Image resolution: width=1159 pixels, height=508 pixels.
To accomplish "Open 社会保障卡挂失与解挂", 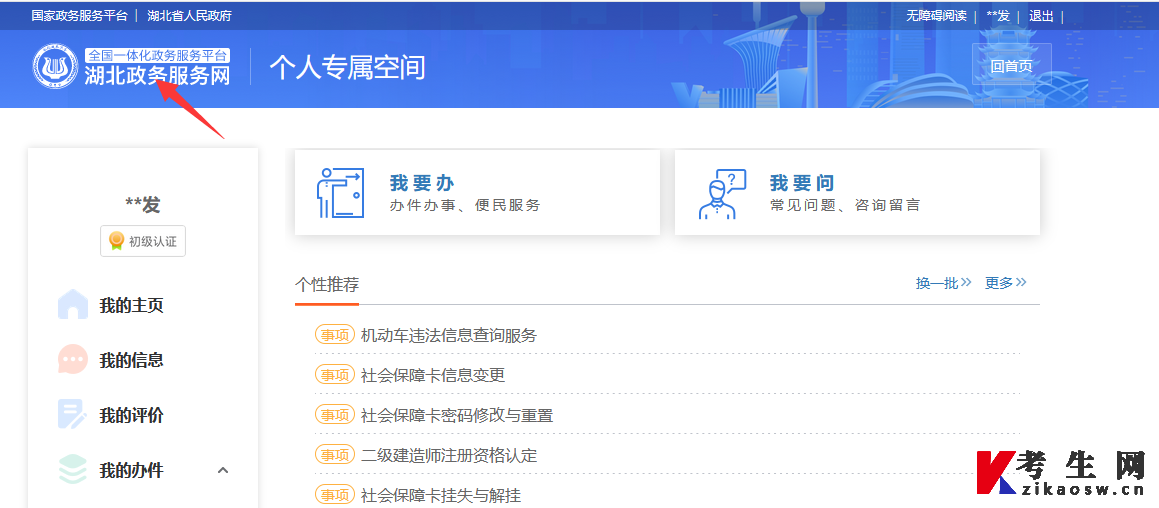I will (x=441, y=495).
